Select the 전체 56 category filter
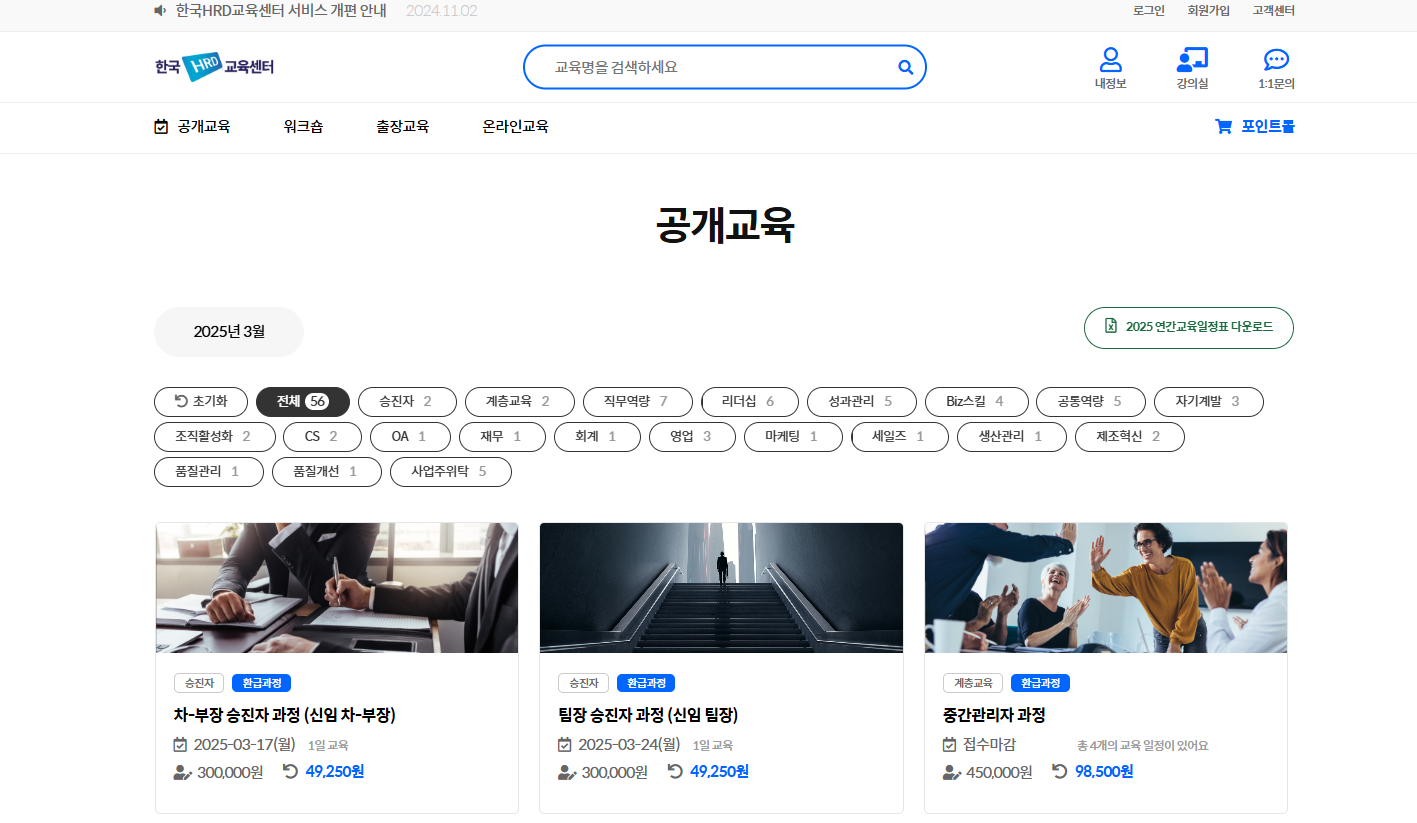1417x823 pixels. (x=302, y=402)
